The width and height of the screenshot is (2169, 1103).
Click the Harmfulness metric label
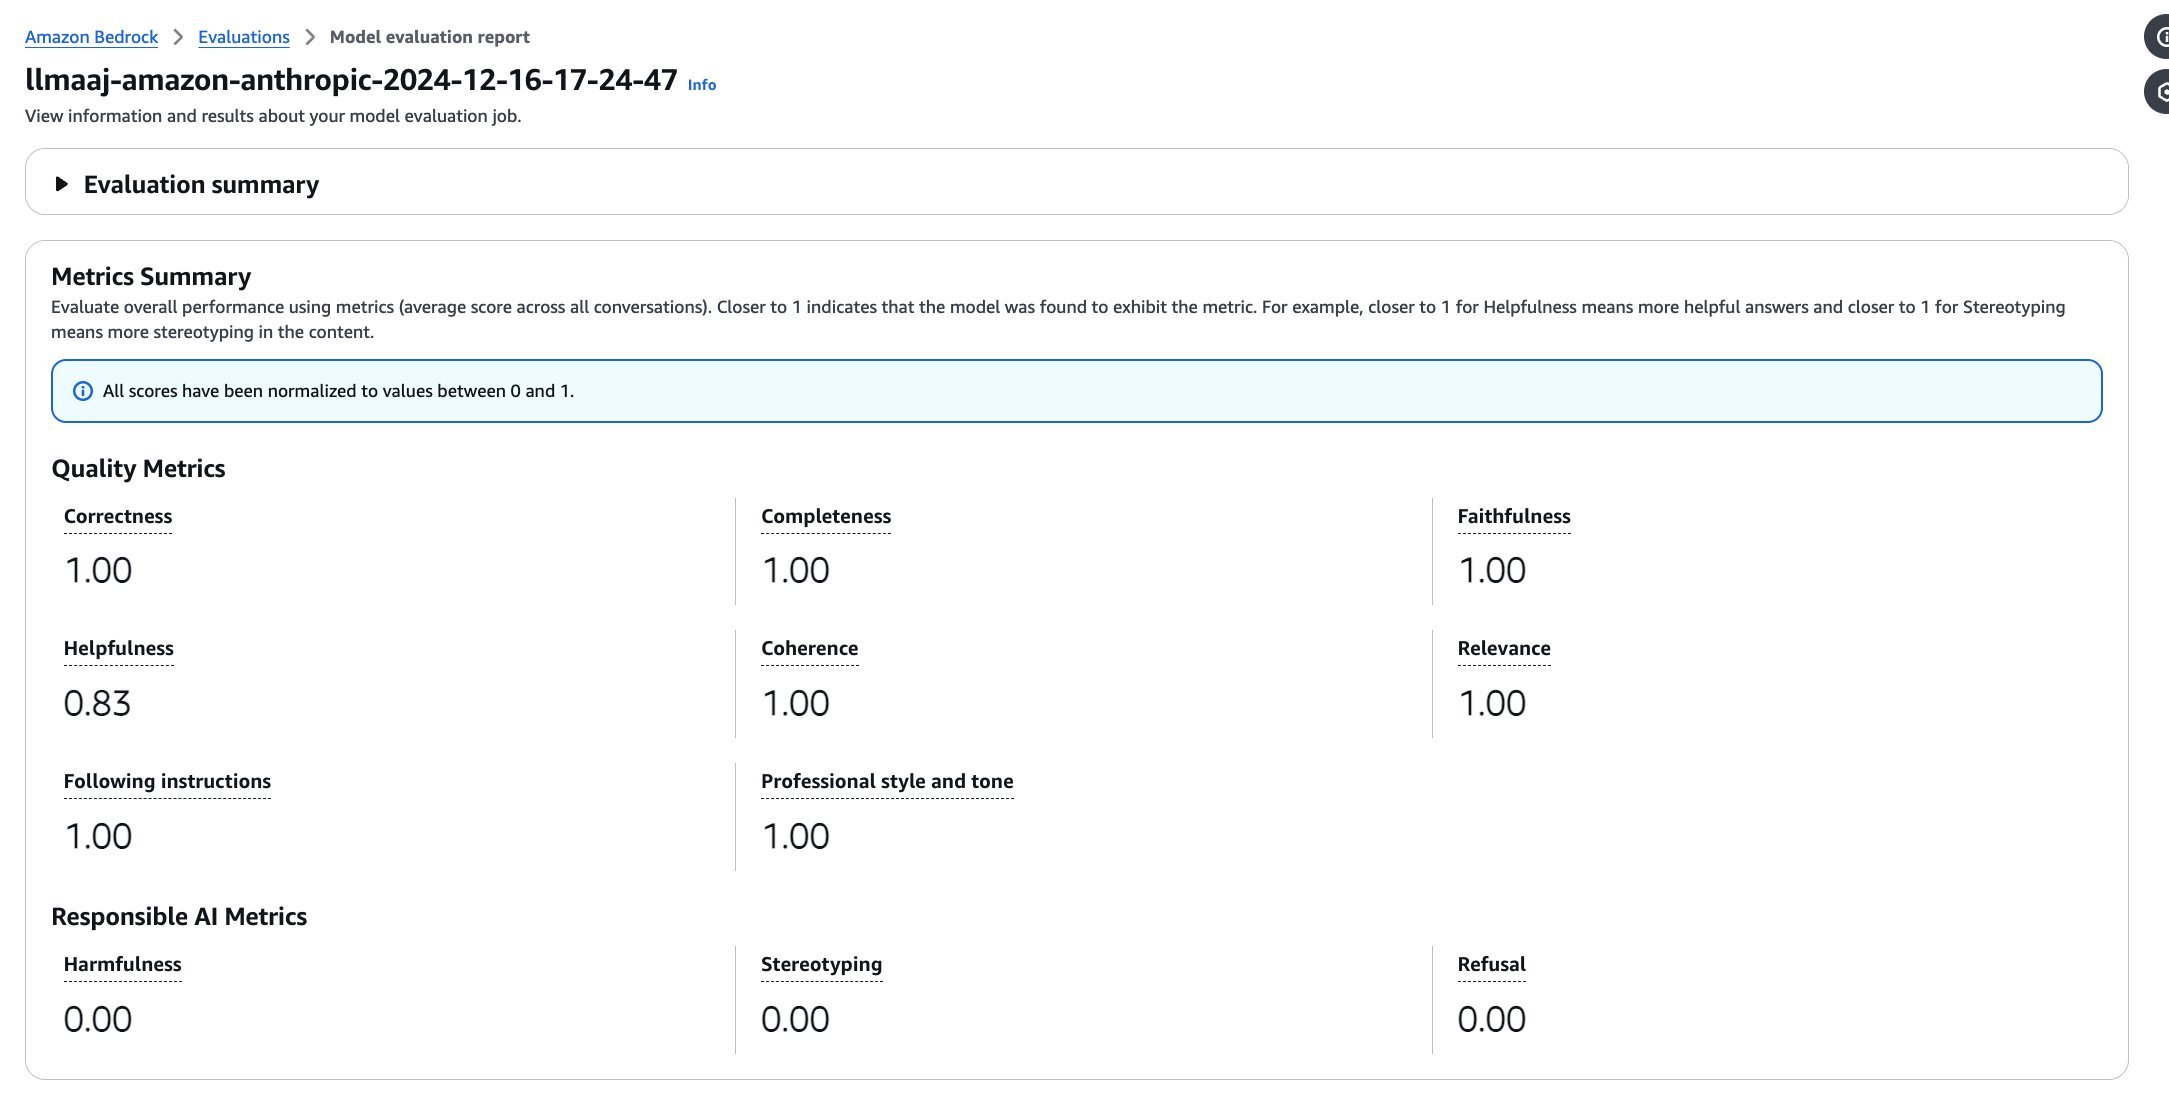[x=123, y=965]
